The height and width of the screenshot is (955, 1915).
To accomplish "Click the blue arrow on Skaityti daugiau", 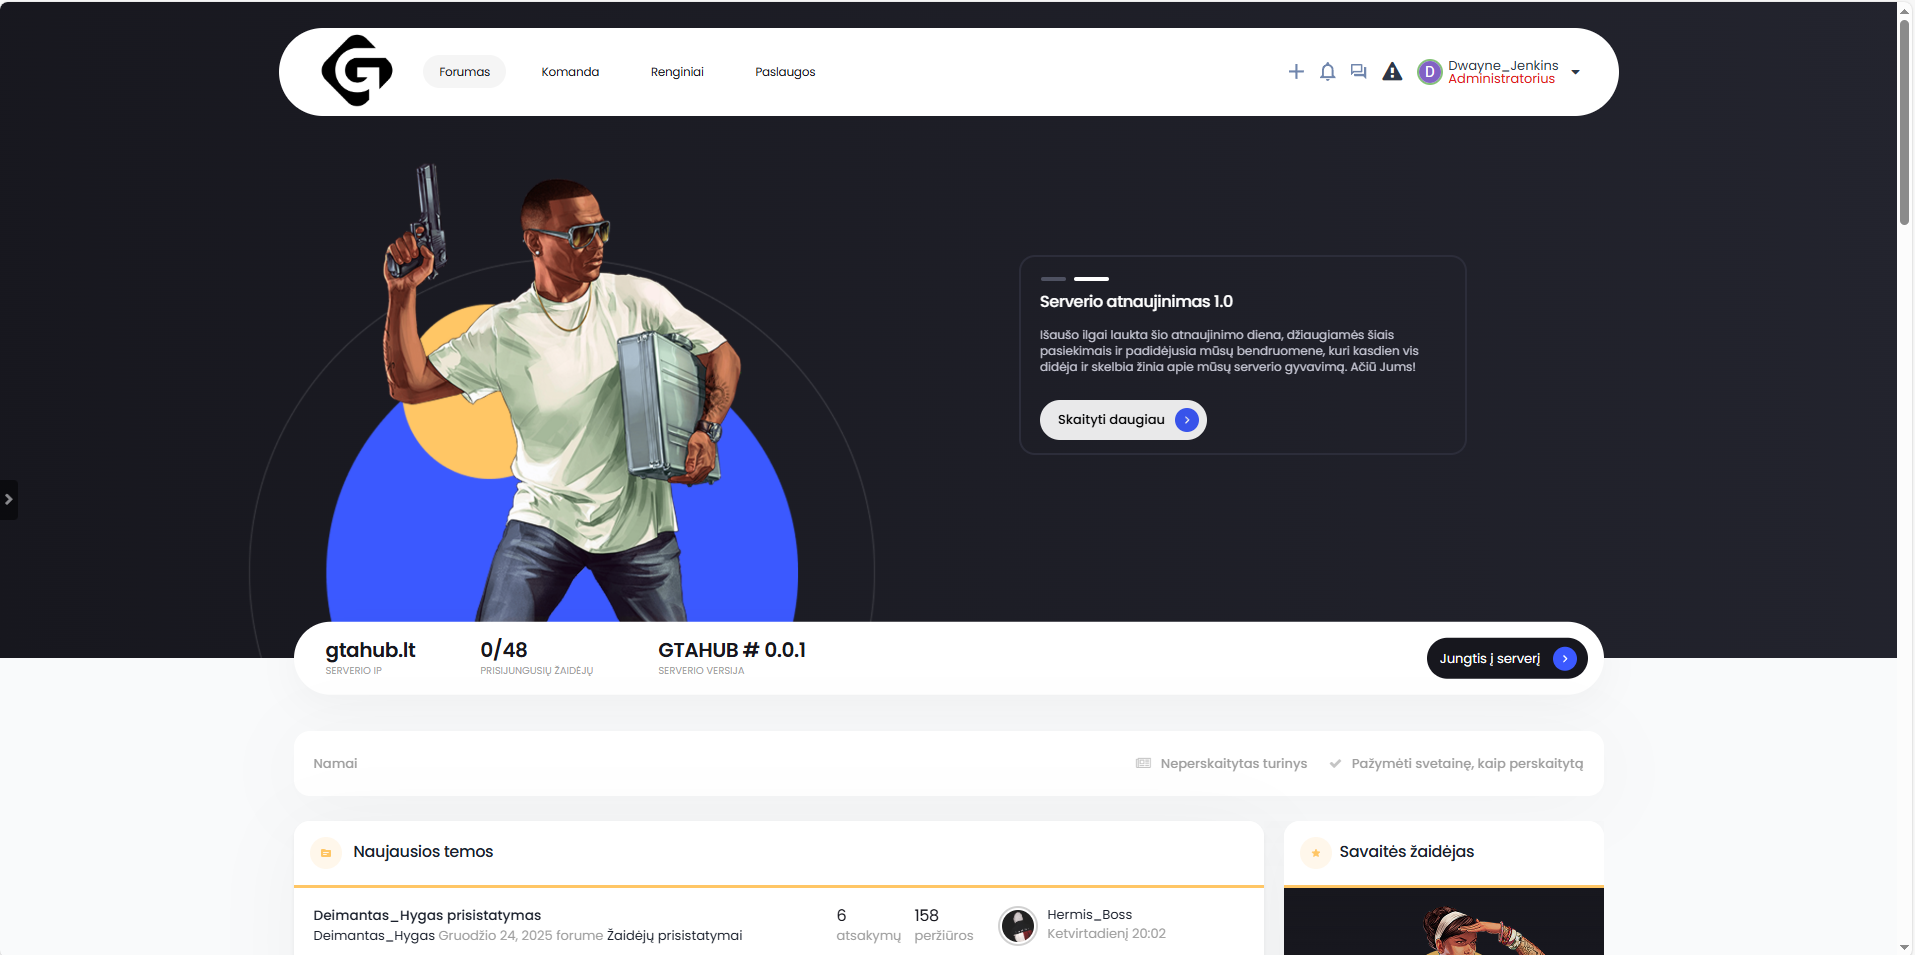I will (1187, 420).
